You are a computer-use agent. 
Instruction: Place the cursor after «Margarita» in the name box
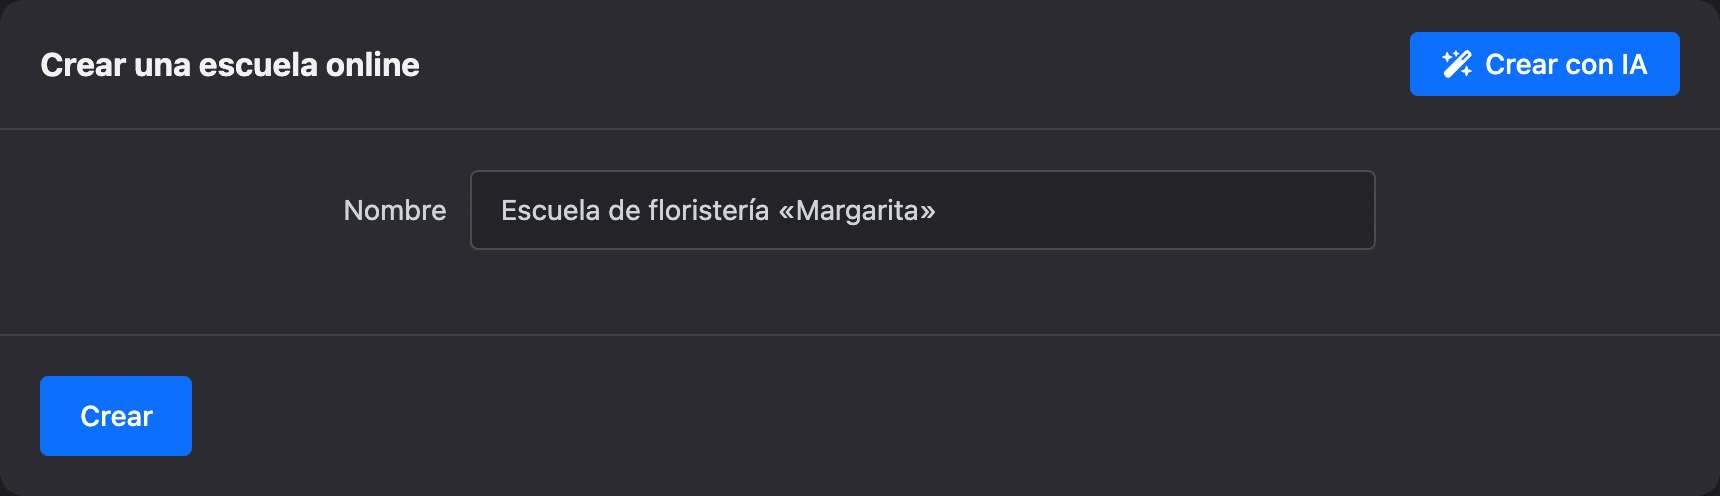(937, 210)
